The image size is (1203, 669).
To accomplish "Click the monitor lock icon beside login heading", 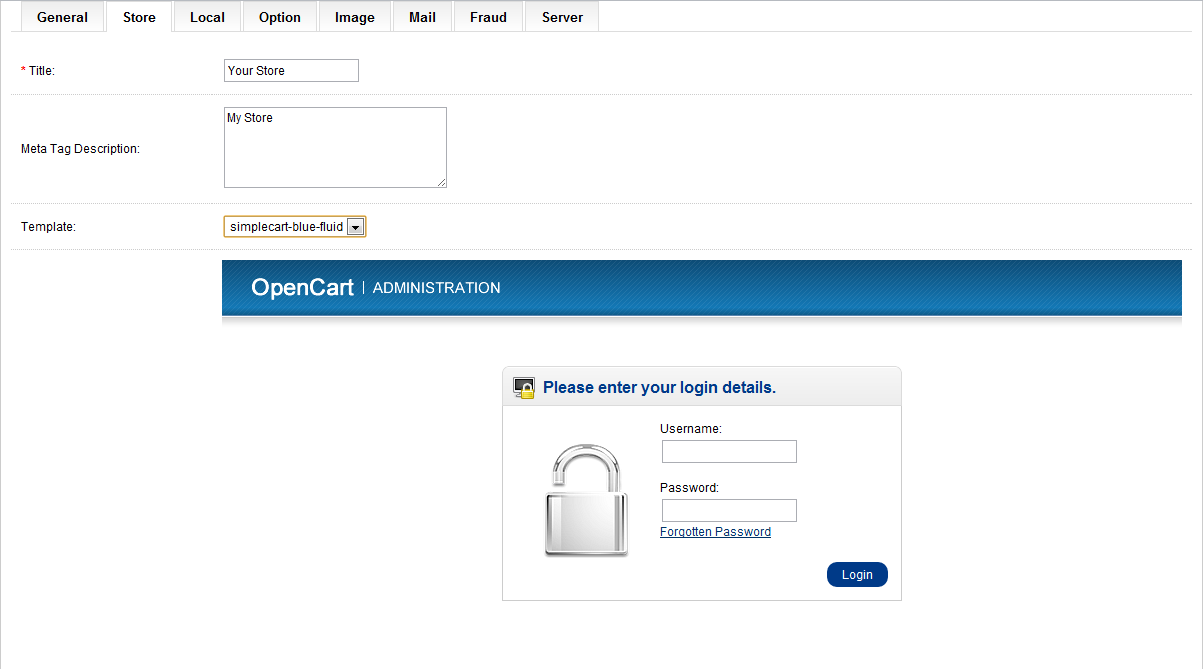I will click(524, 388).
